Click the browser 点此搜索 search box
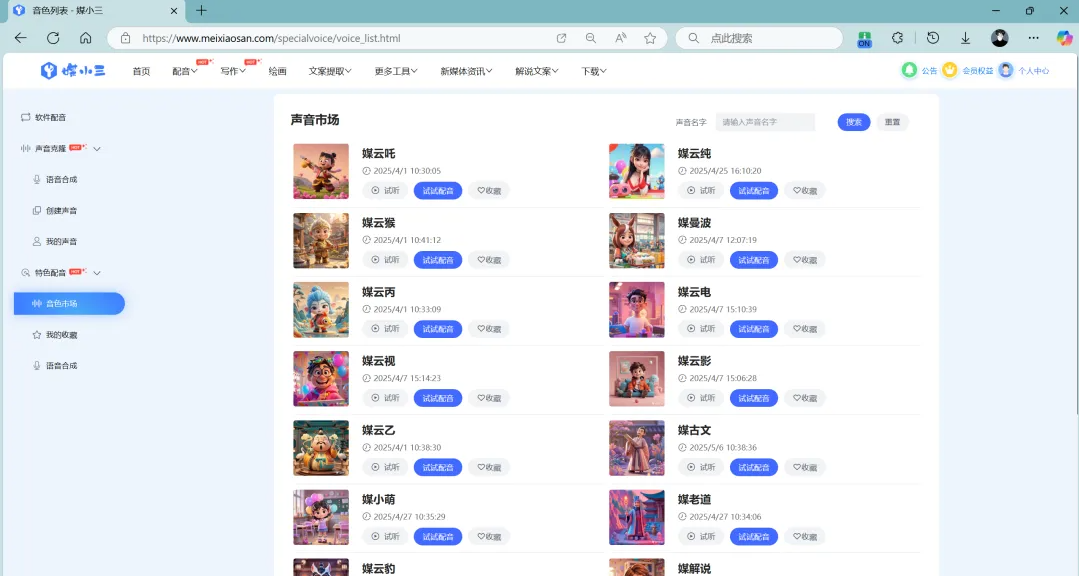This screenshot has height=576, width=1079. coord(759,39)
